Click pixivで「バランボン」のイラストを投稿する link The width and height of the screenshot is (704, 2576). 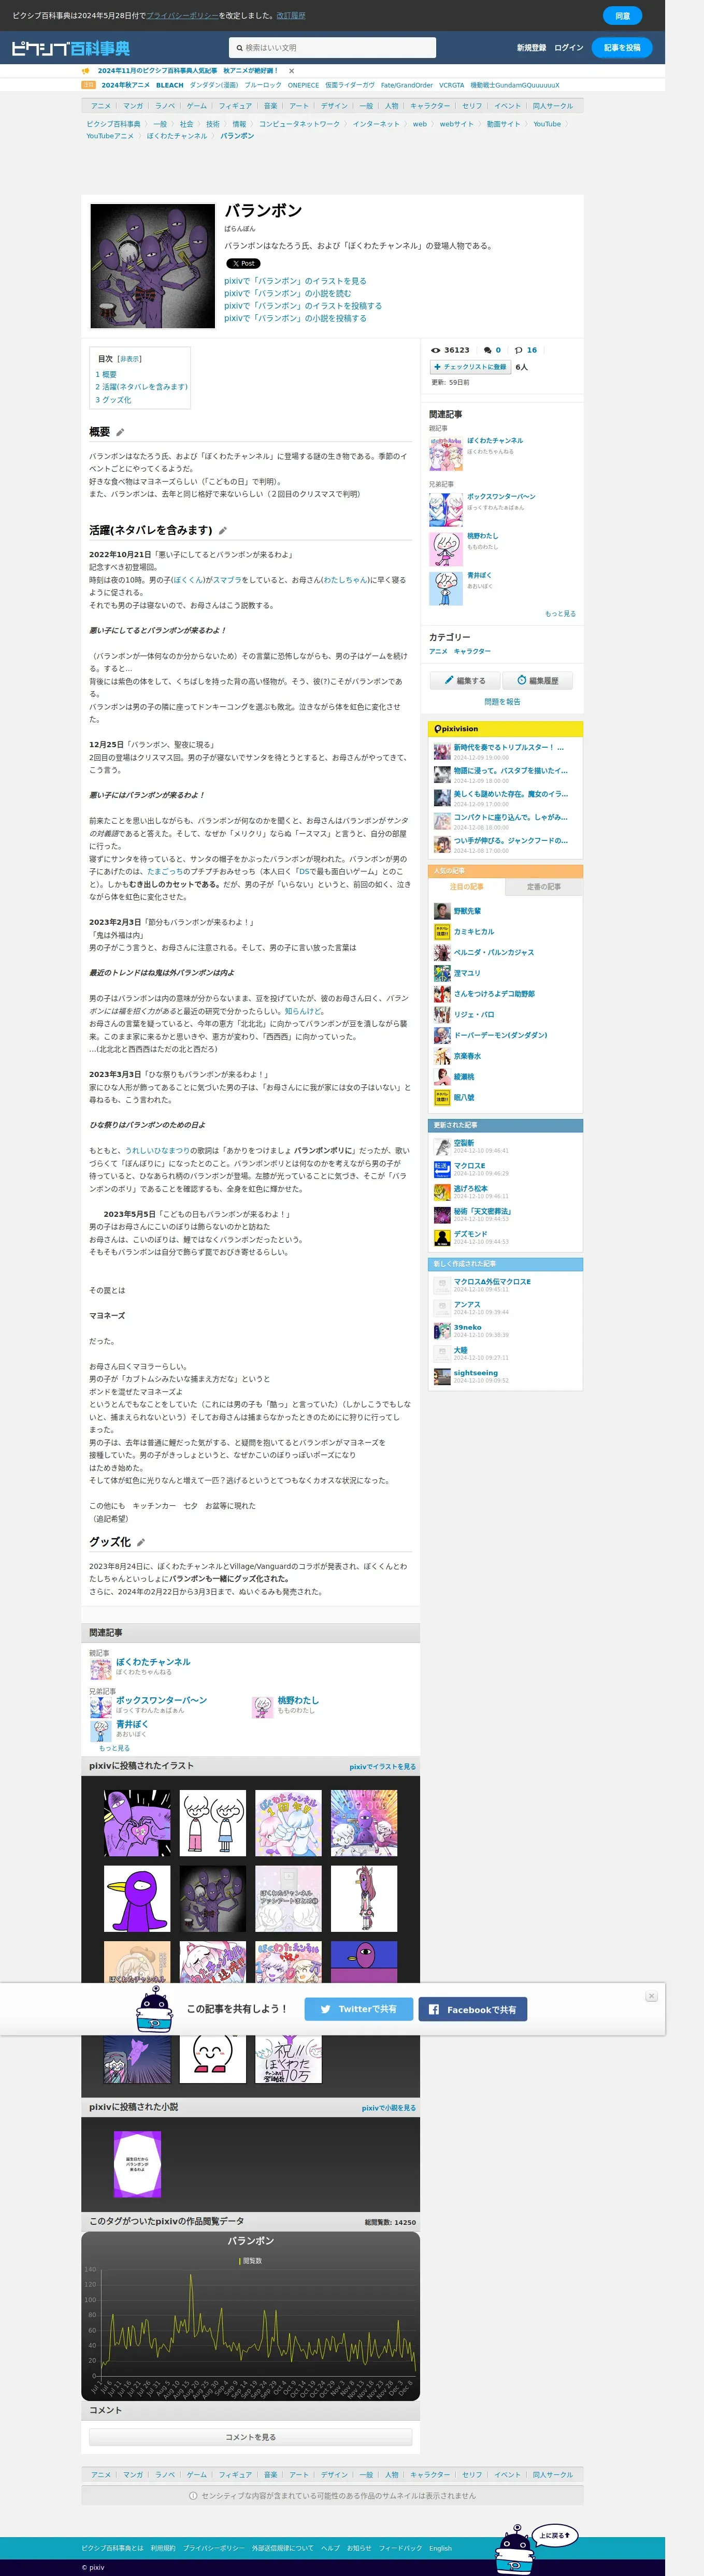click(x=303, y=306)
